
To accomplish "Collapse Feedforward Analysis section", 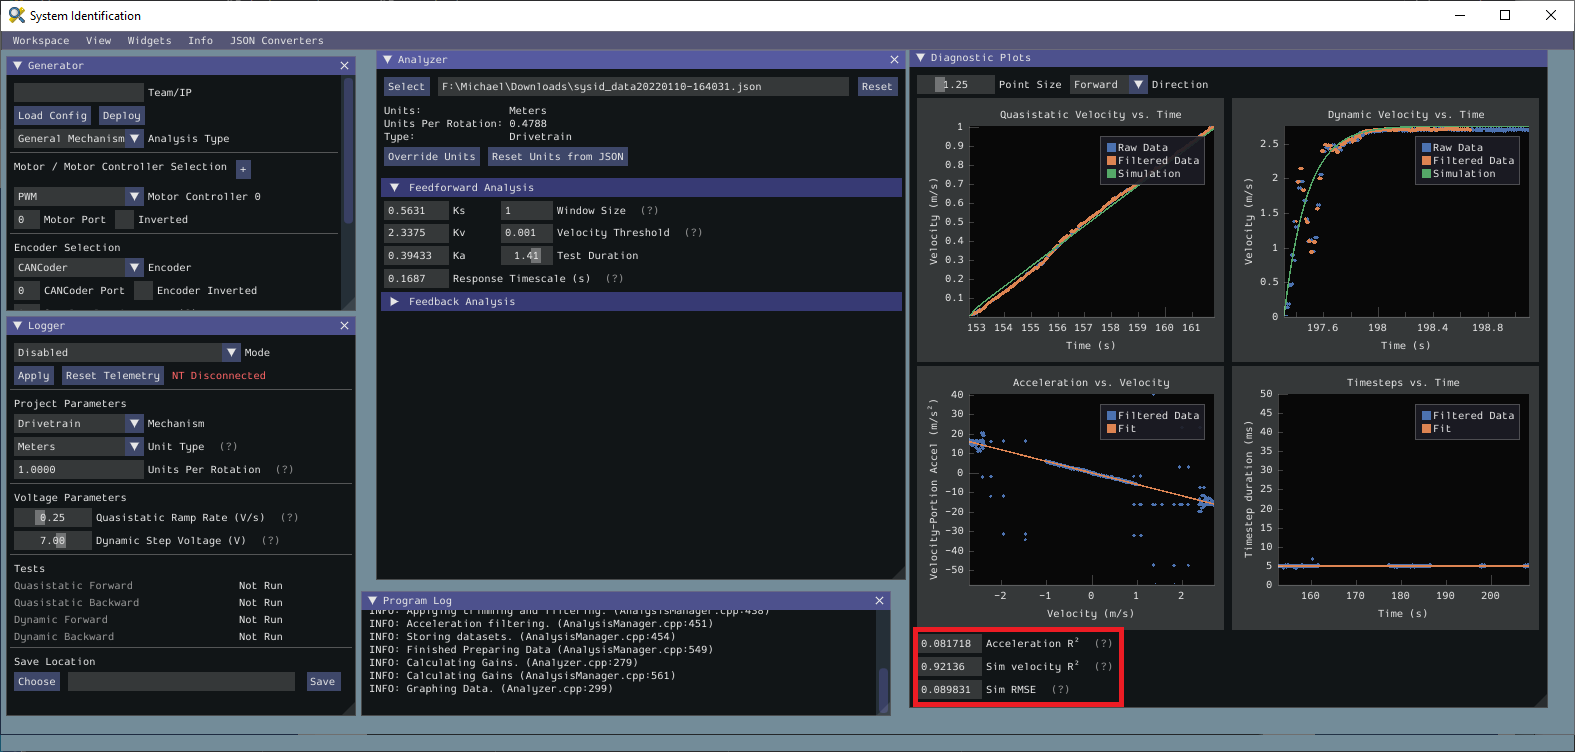I will tap(394, 188).
